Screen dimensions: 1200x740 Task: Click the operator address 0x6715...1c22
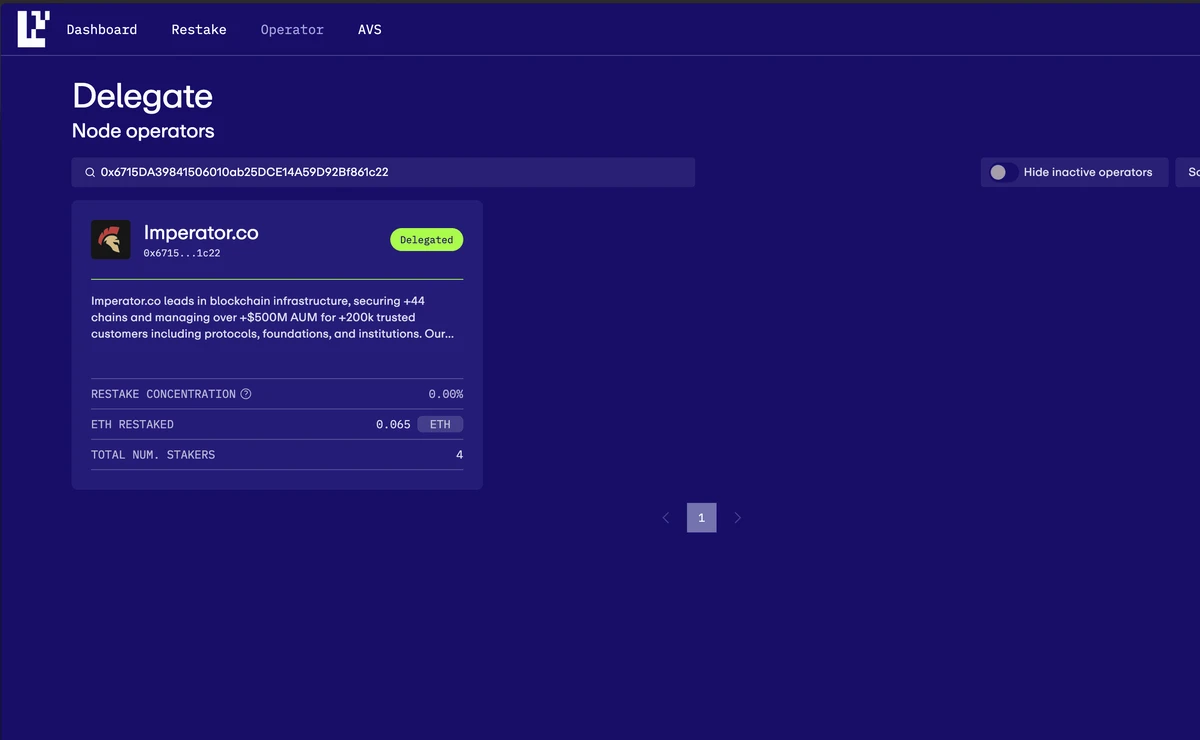[181, 254]
